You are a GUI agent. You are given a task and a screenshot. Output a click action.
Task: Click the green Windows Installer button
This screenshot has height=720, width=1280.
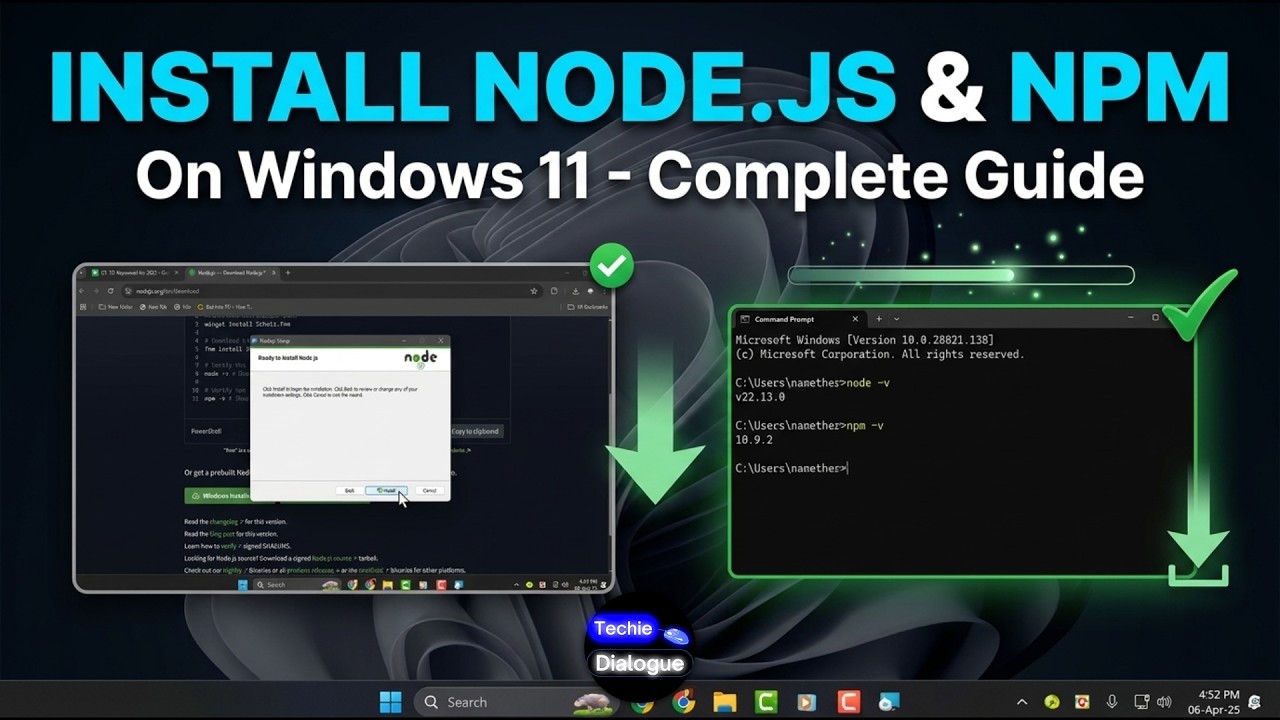point(219,495)
